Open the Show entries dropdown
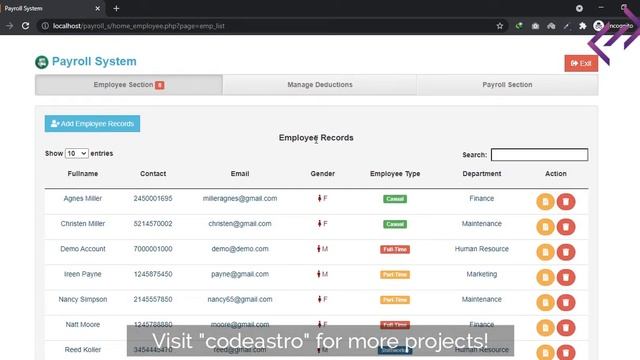Image resolution: width=640 pixels, height=360 pixels. pyautogui.click(x=76, y=153)
